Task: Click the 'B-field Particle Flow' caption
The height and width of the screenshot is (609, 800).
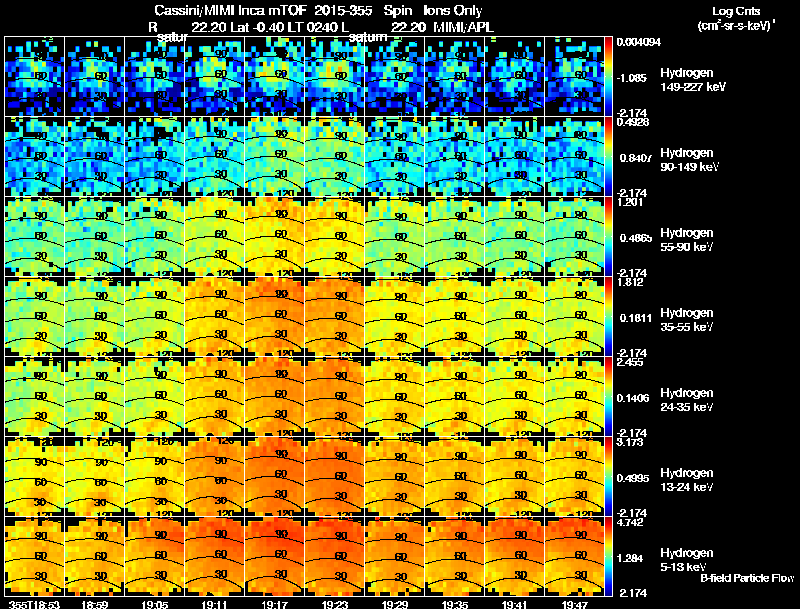Action: (x=747, y=578)
